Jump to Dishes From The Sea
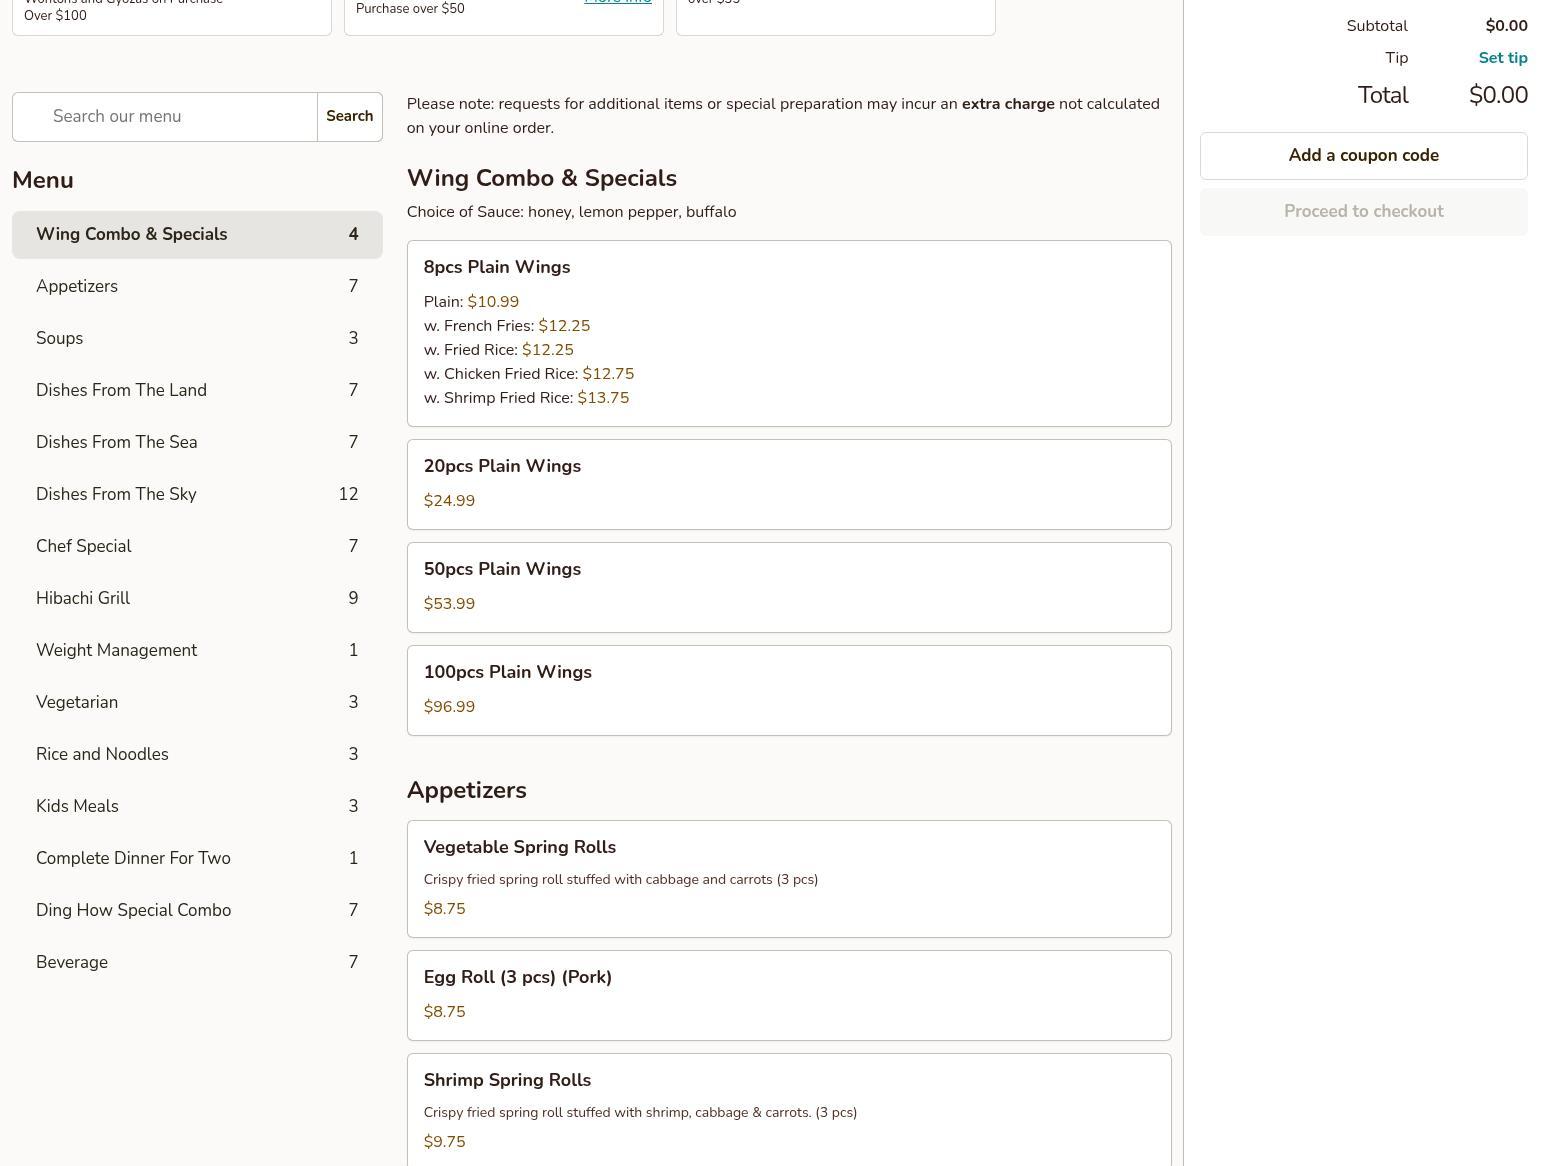 (197, 443)
